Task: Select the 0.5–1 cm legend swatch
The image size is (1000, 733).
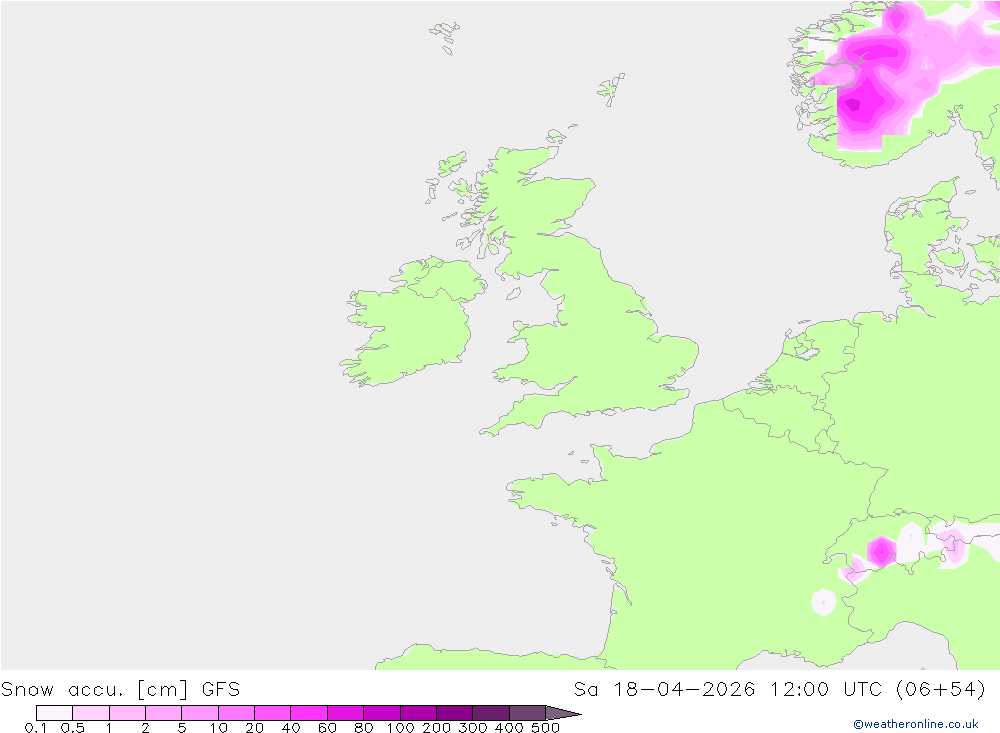Action: (91, 713)
